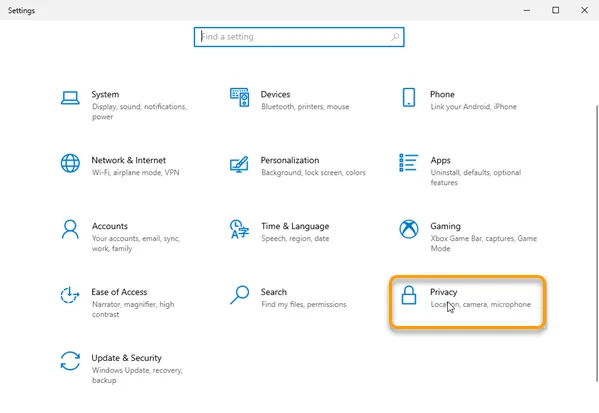Click the Devices keyboard and speaker icon
The height and width of the screenshot is (413, 599).
click(240, 97)
